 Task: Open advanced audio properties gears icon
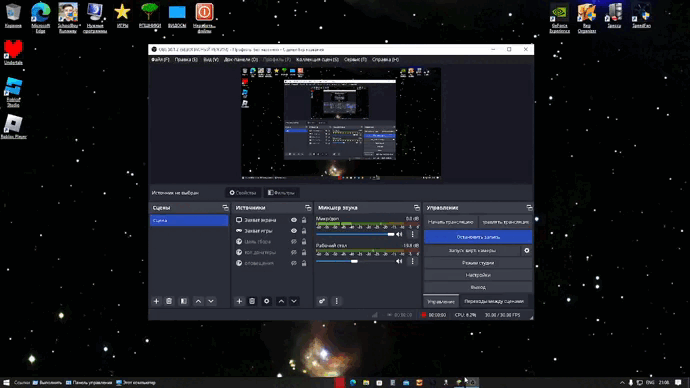coord(322,301)
